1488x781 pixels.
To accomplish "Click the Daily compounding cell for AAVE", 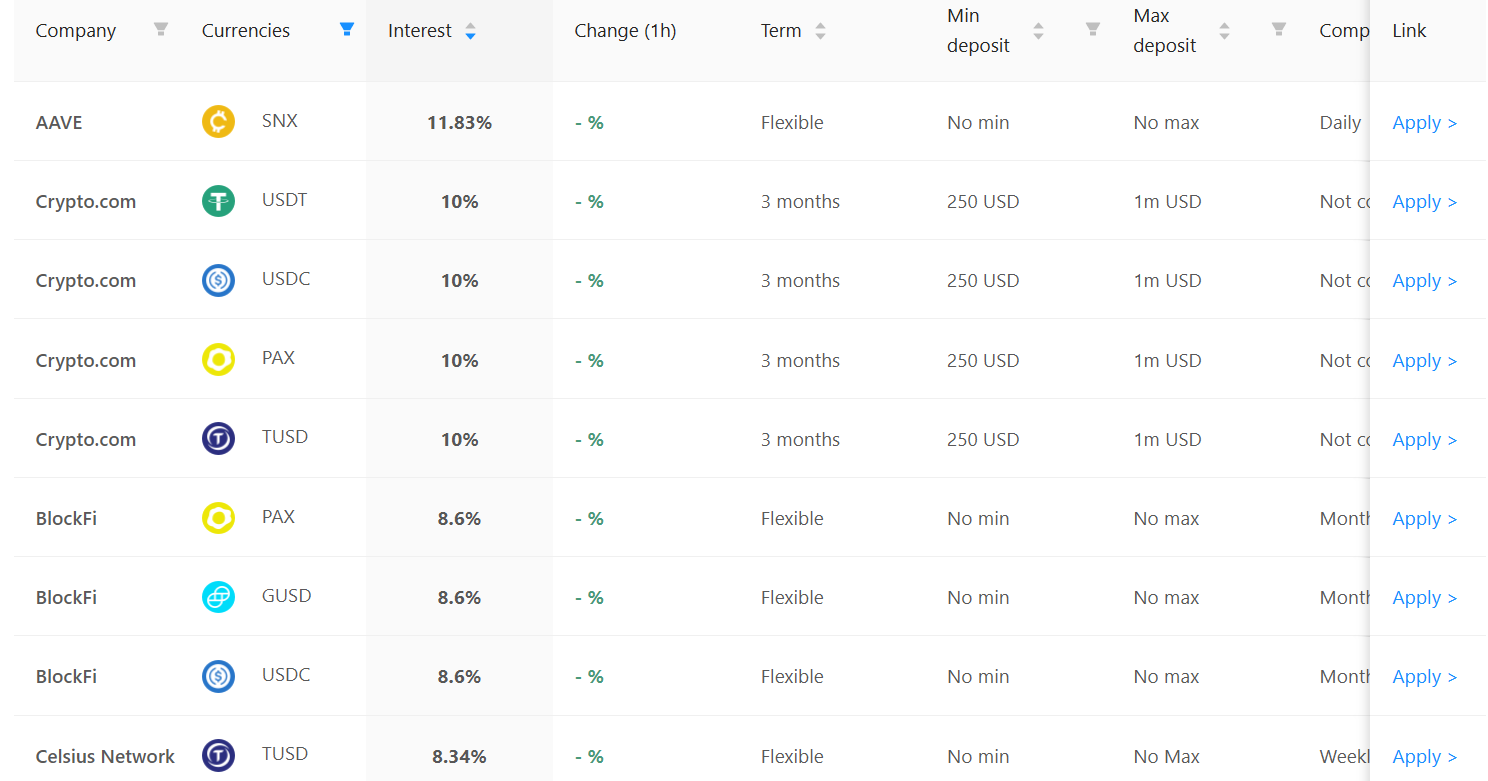I will [x=1340, y=123].
